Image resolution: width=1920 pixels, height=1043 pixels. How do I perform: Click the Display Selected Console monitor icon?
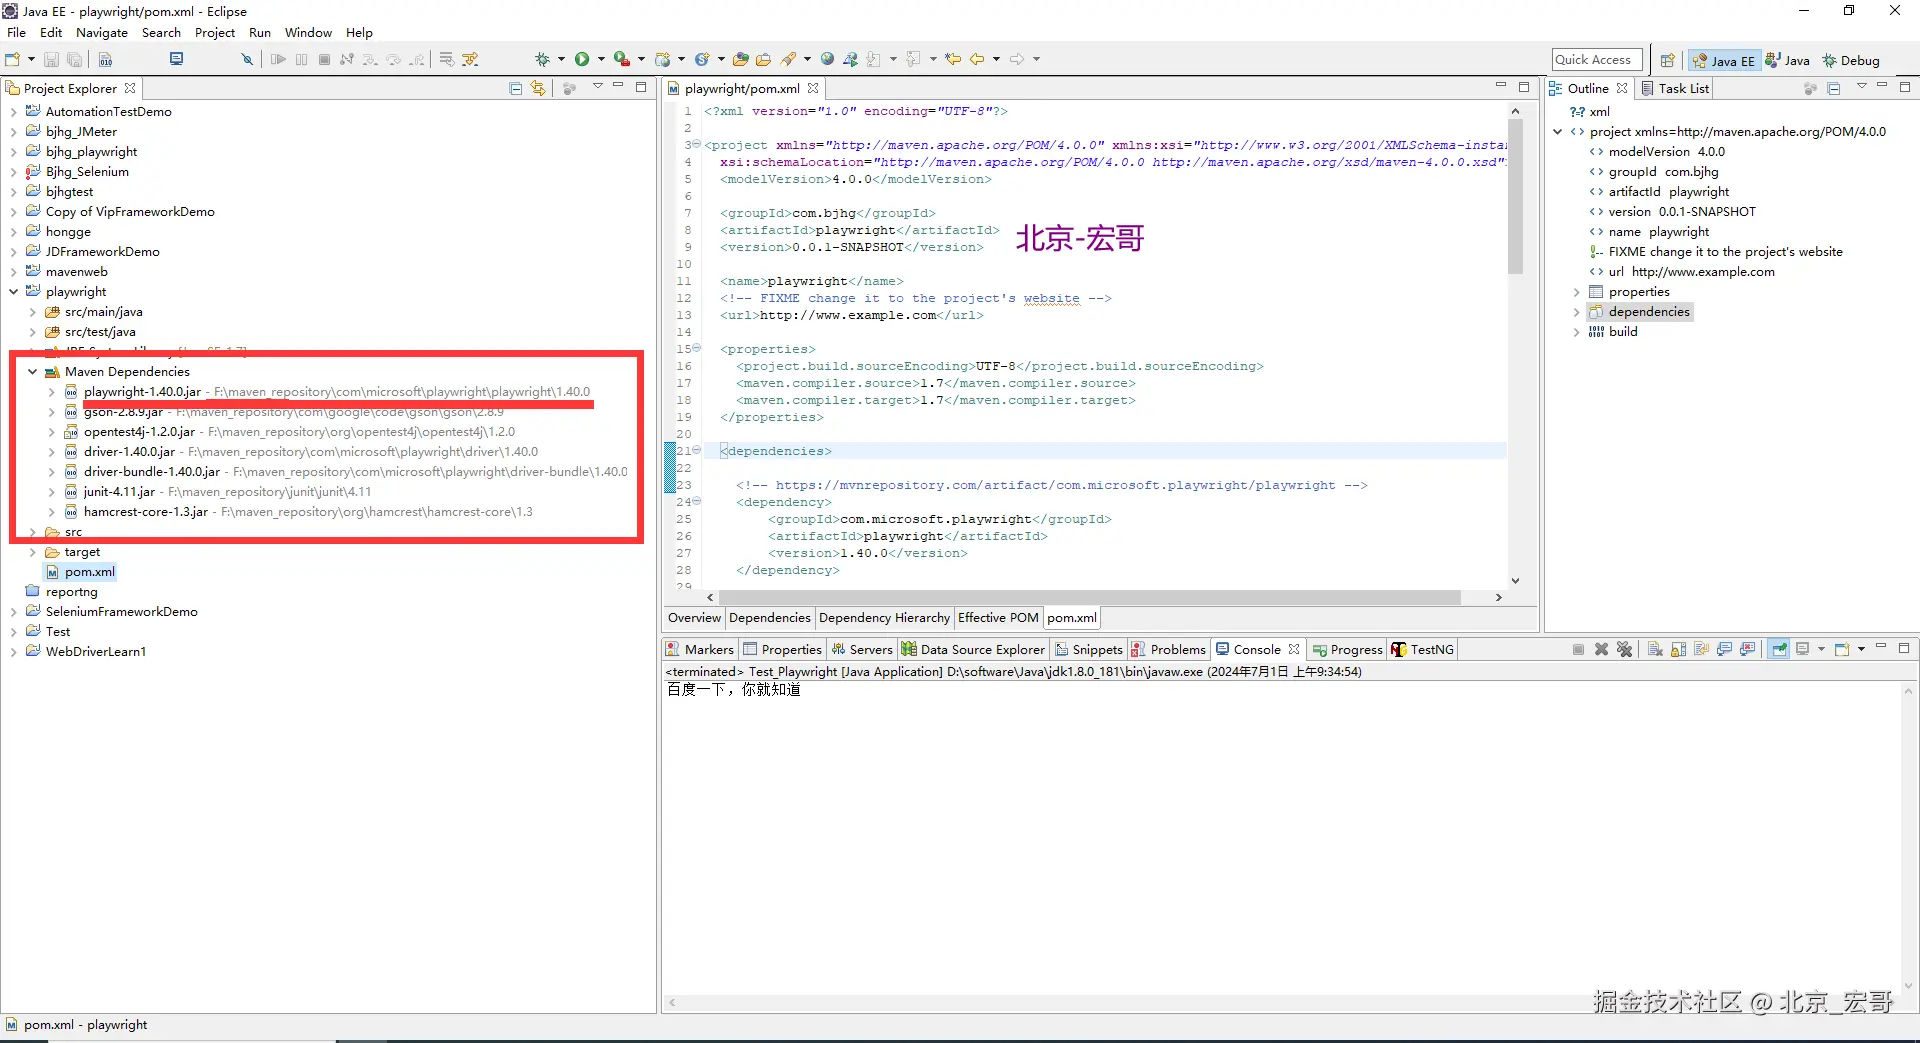1803,649
